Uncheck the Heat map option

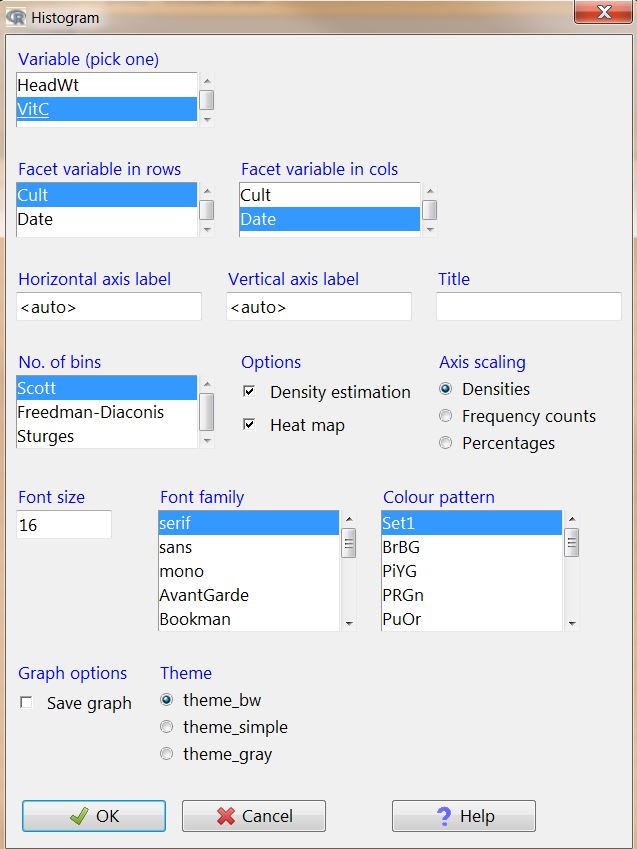[x=249, y=424]
